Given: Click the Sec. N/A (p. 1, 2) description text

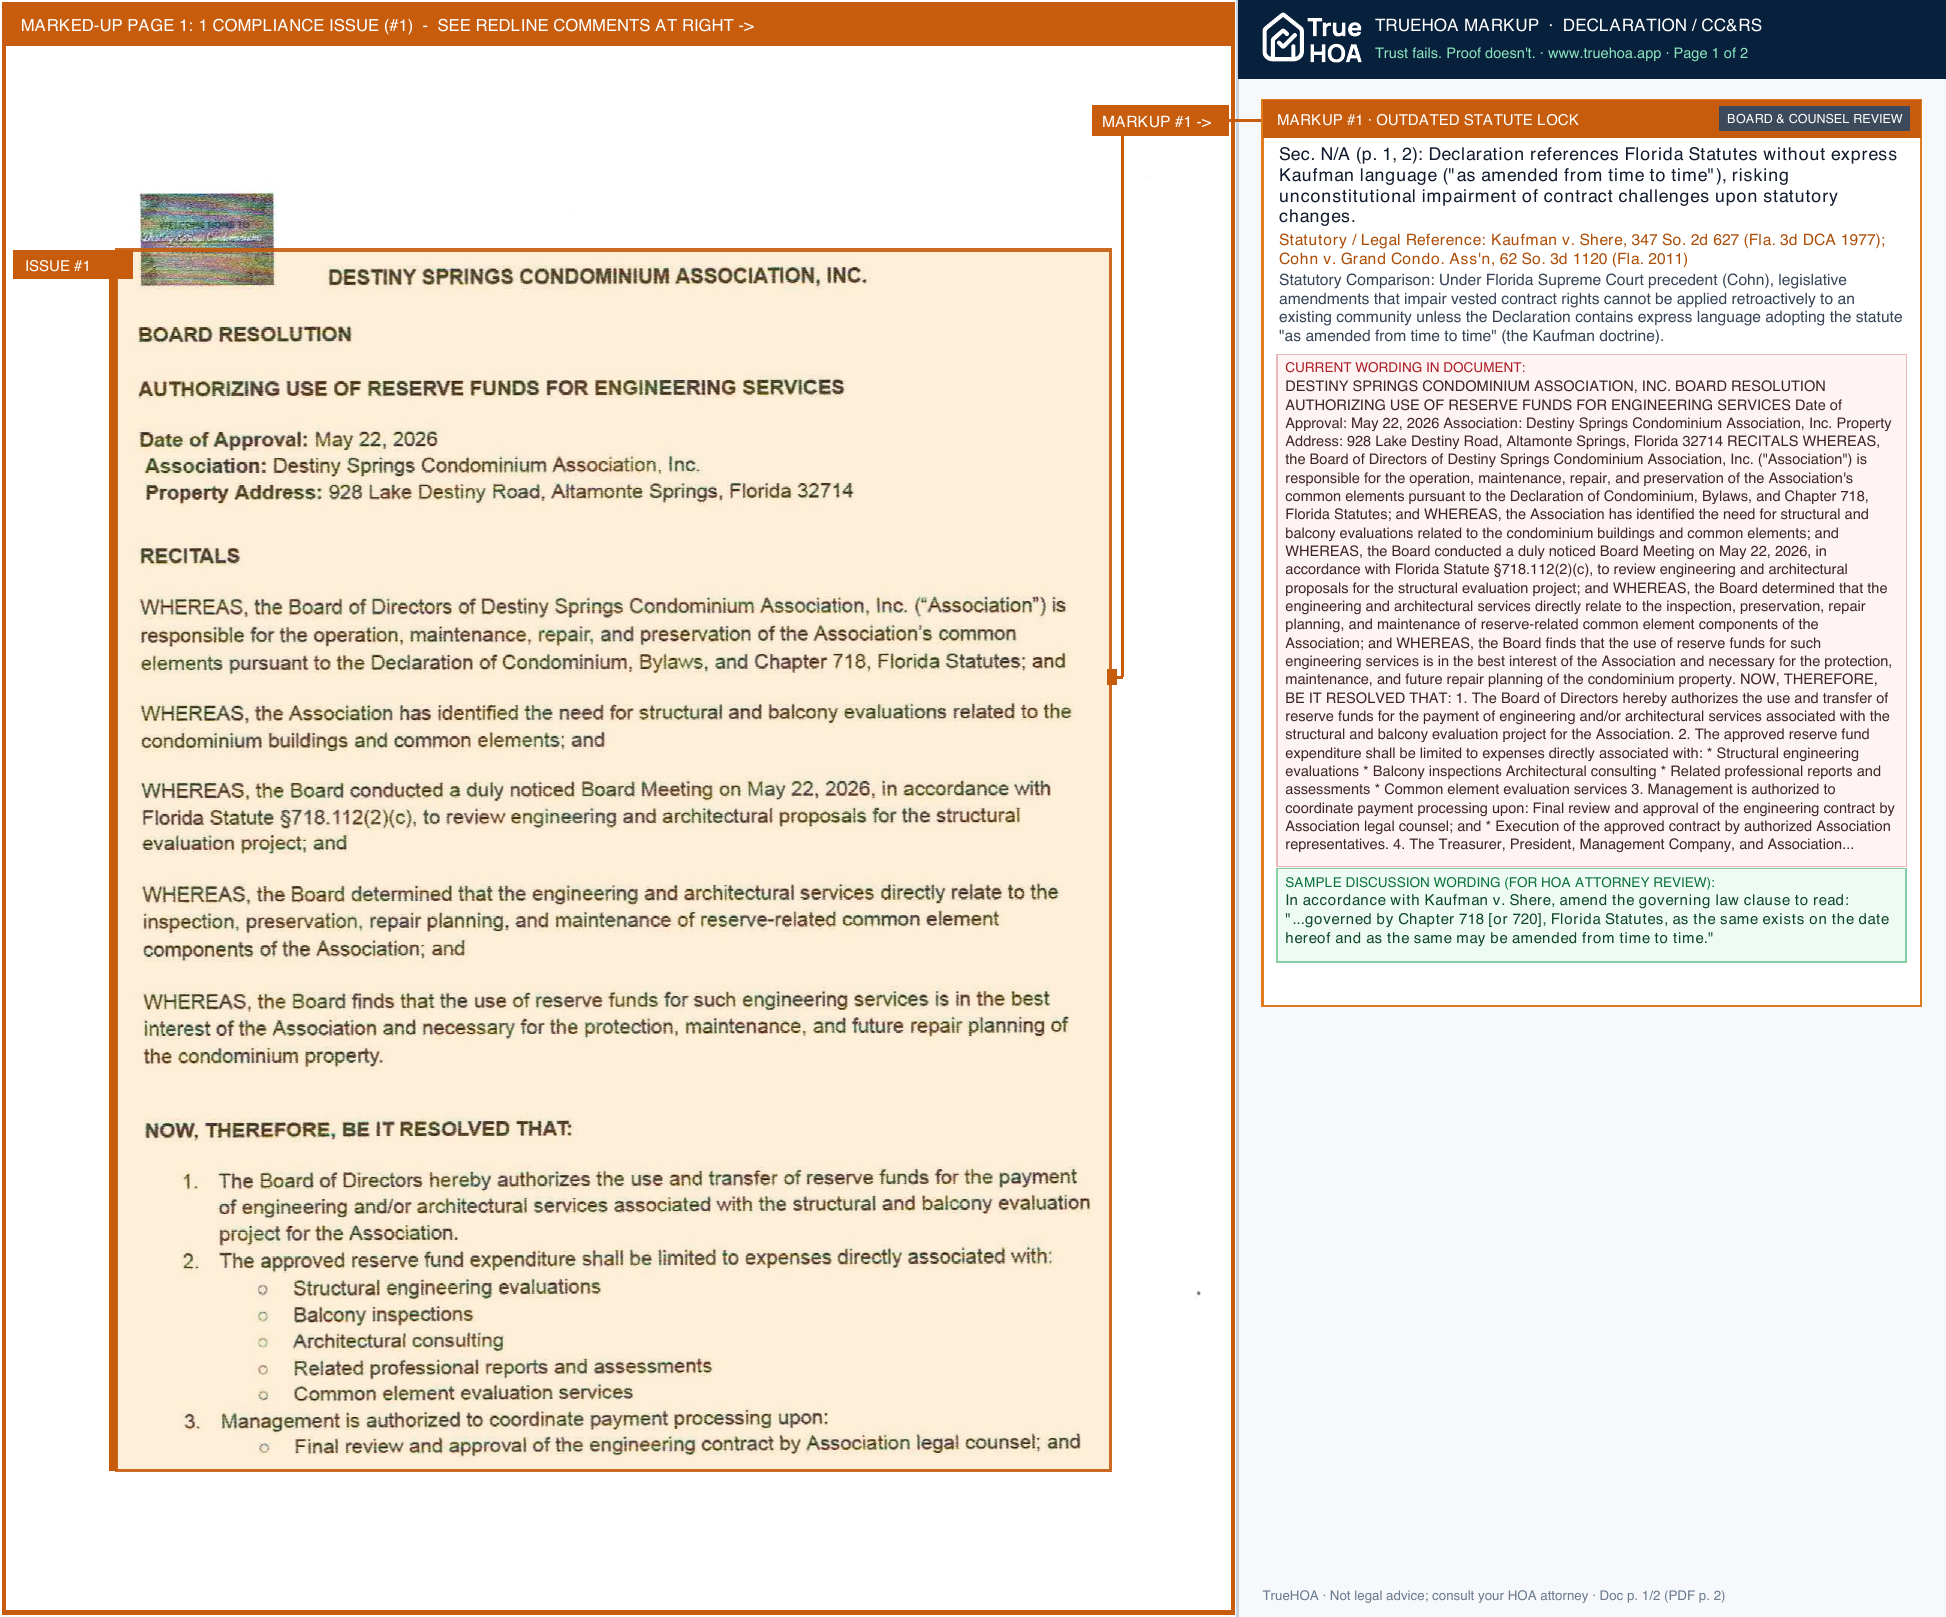Looking at the screenshot, I should 1588,185.
